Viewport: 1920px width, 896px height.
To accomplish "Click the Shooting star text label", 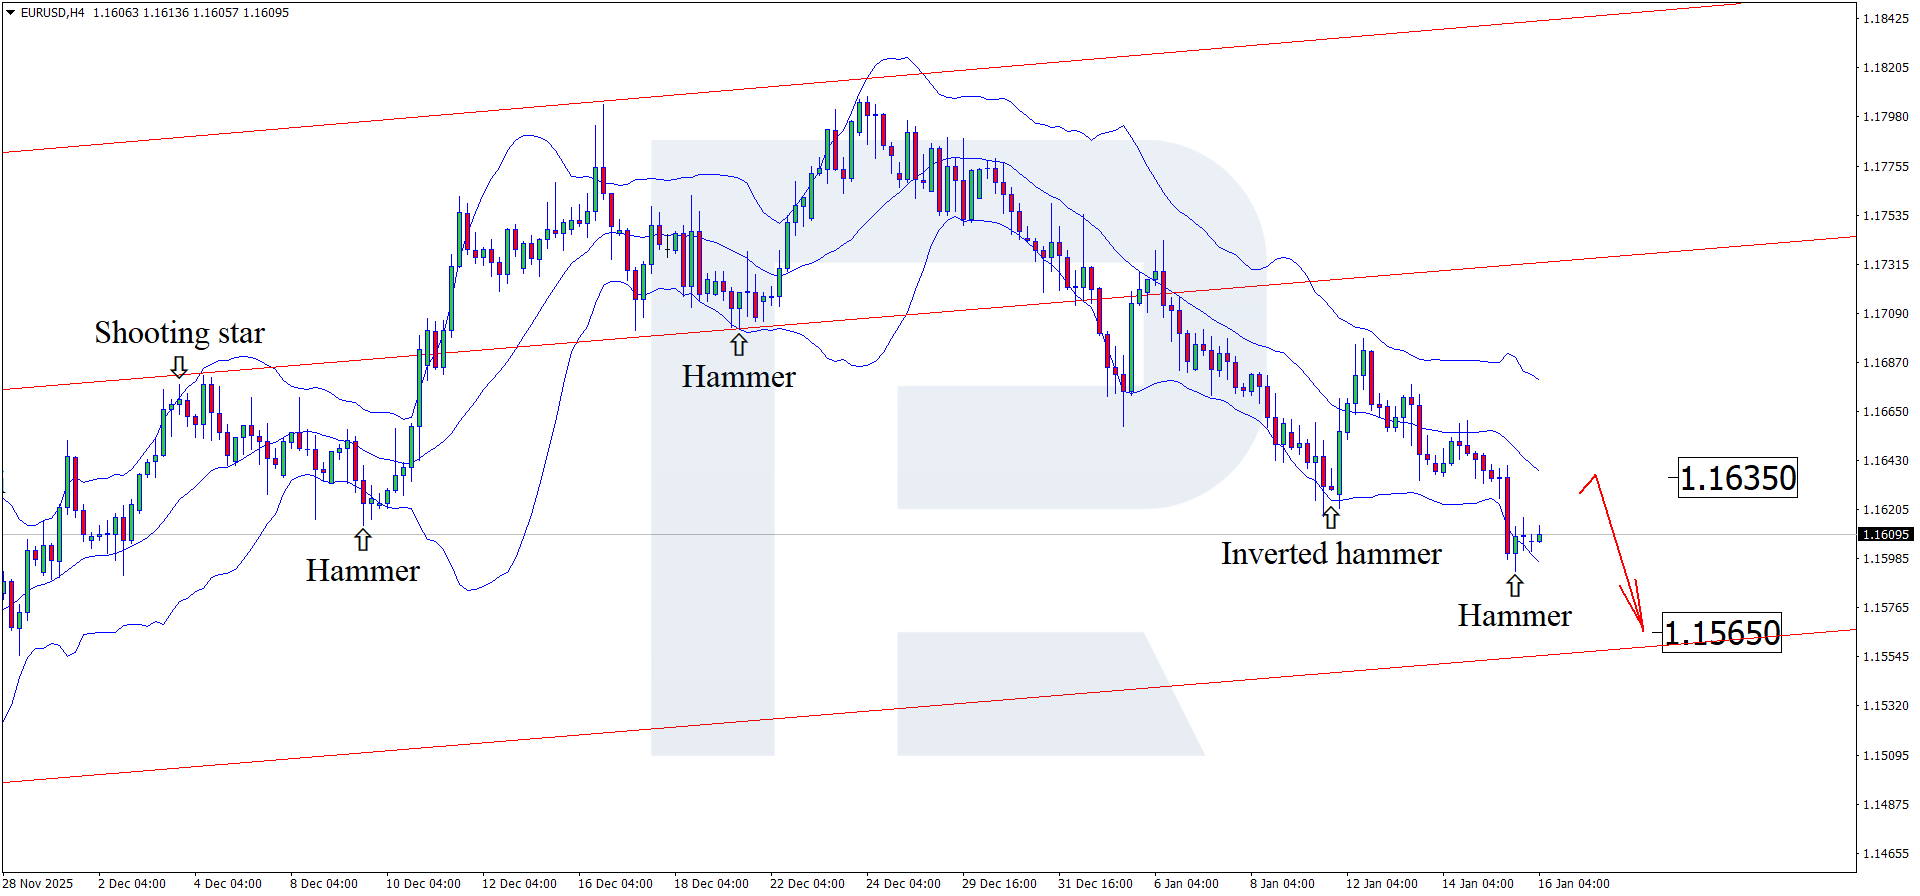I will 179,332.
